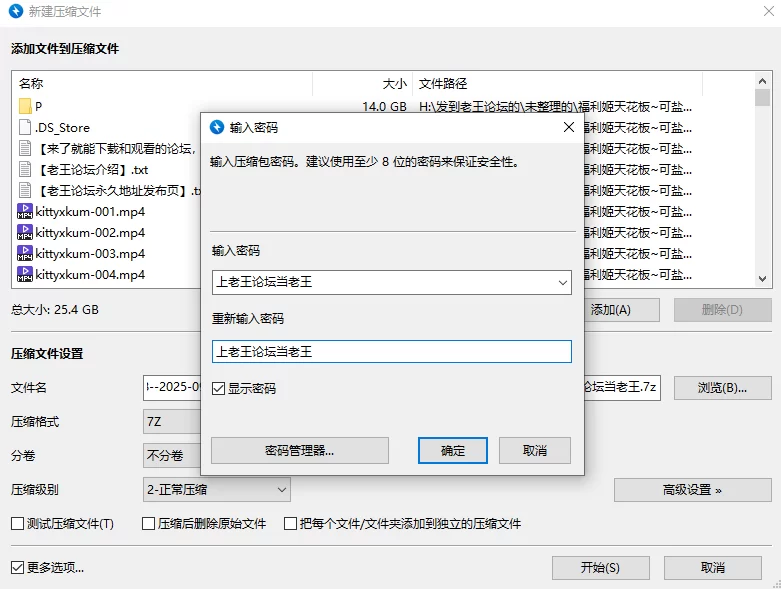Click 确定 to confirm password

452,451
